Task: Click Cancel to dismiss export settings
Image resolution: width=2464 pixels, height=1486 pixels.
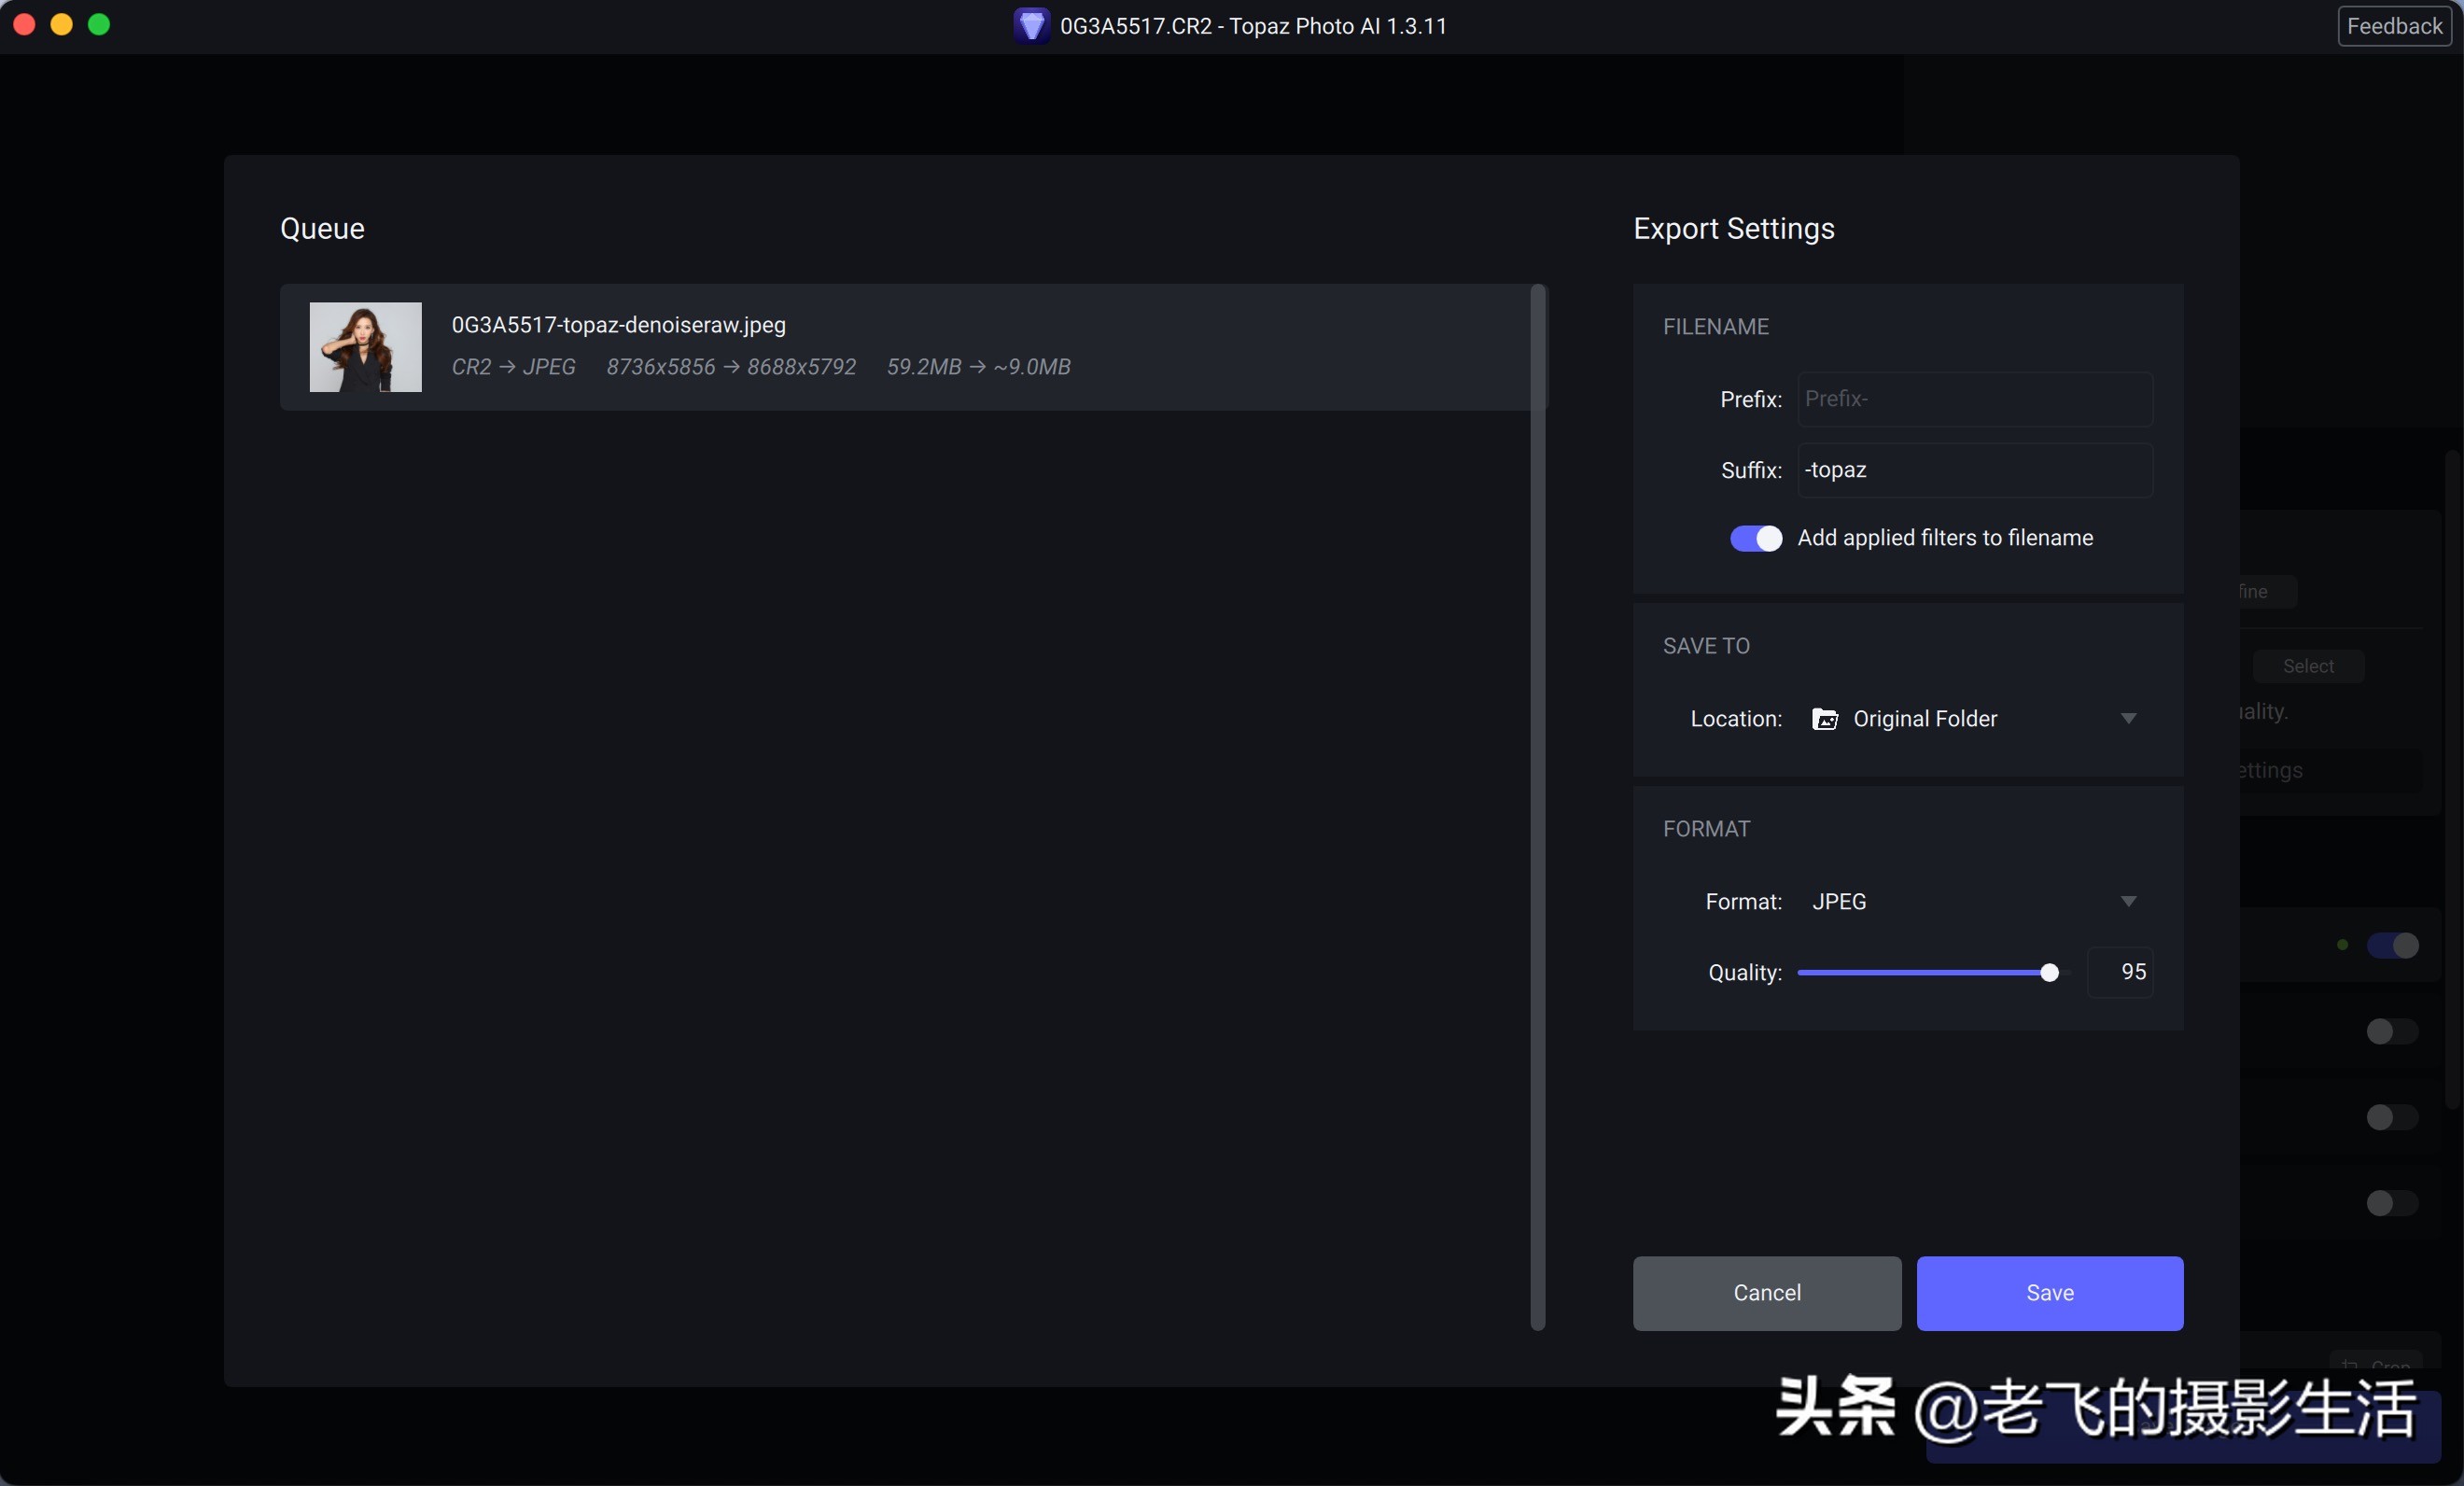Action: tap(1766, 1293)
